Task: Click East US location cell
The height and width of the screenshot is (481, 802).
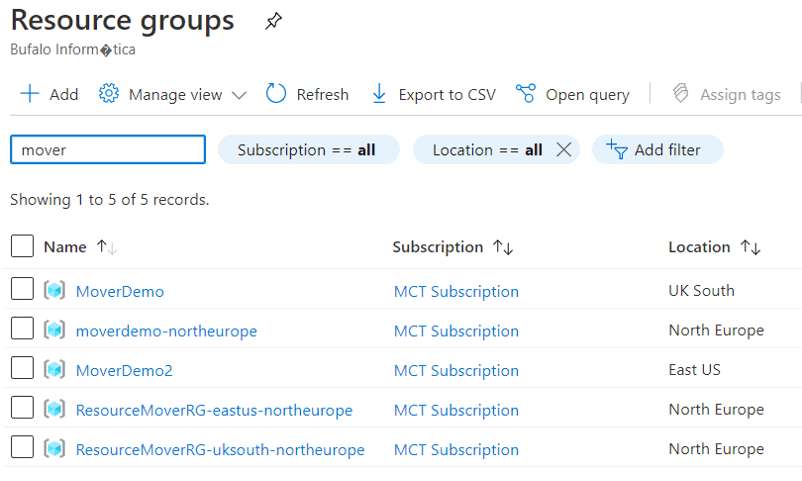Action: click(695, 369)
